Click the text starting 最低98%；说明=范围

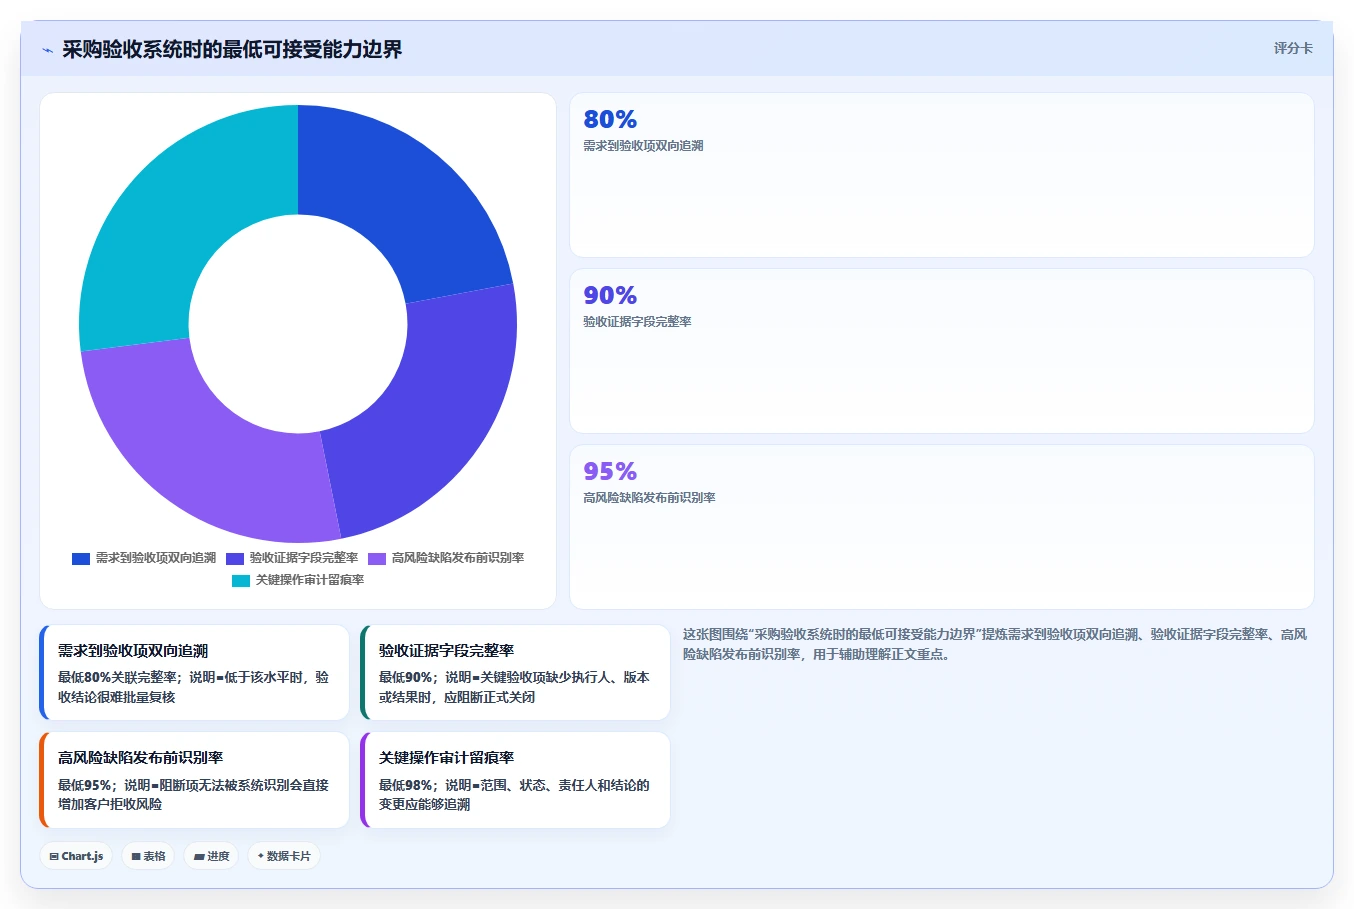click(514, 794)
